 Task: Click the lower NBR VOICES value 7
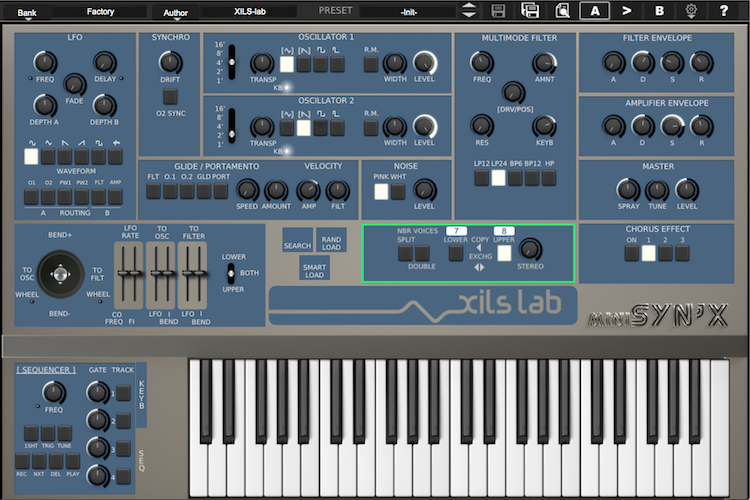(456, 231)
